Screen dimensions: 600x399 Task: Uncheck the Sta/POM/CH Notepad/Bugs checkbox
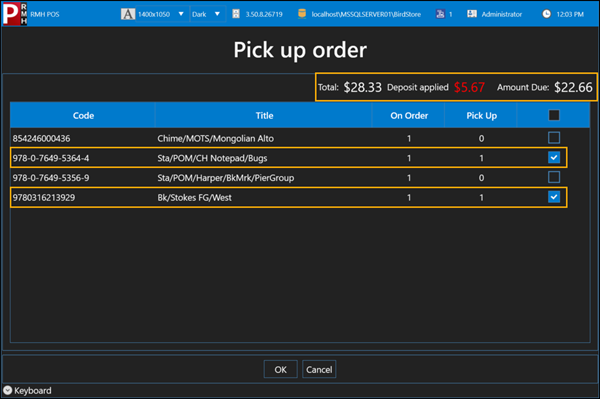[554, 157]
